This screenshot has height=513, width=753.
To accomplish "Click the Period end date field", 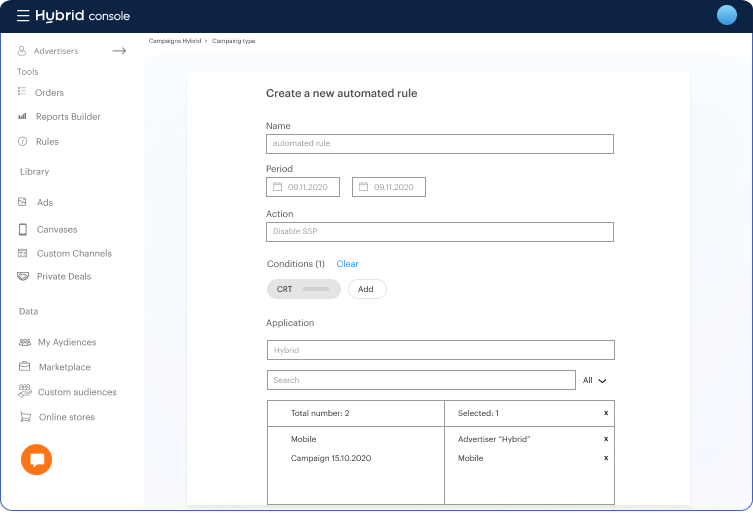I will click(x=389, y=187).
